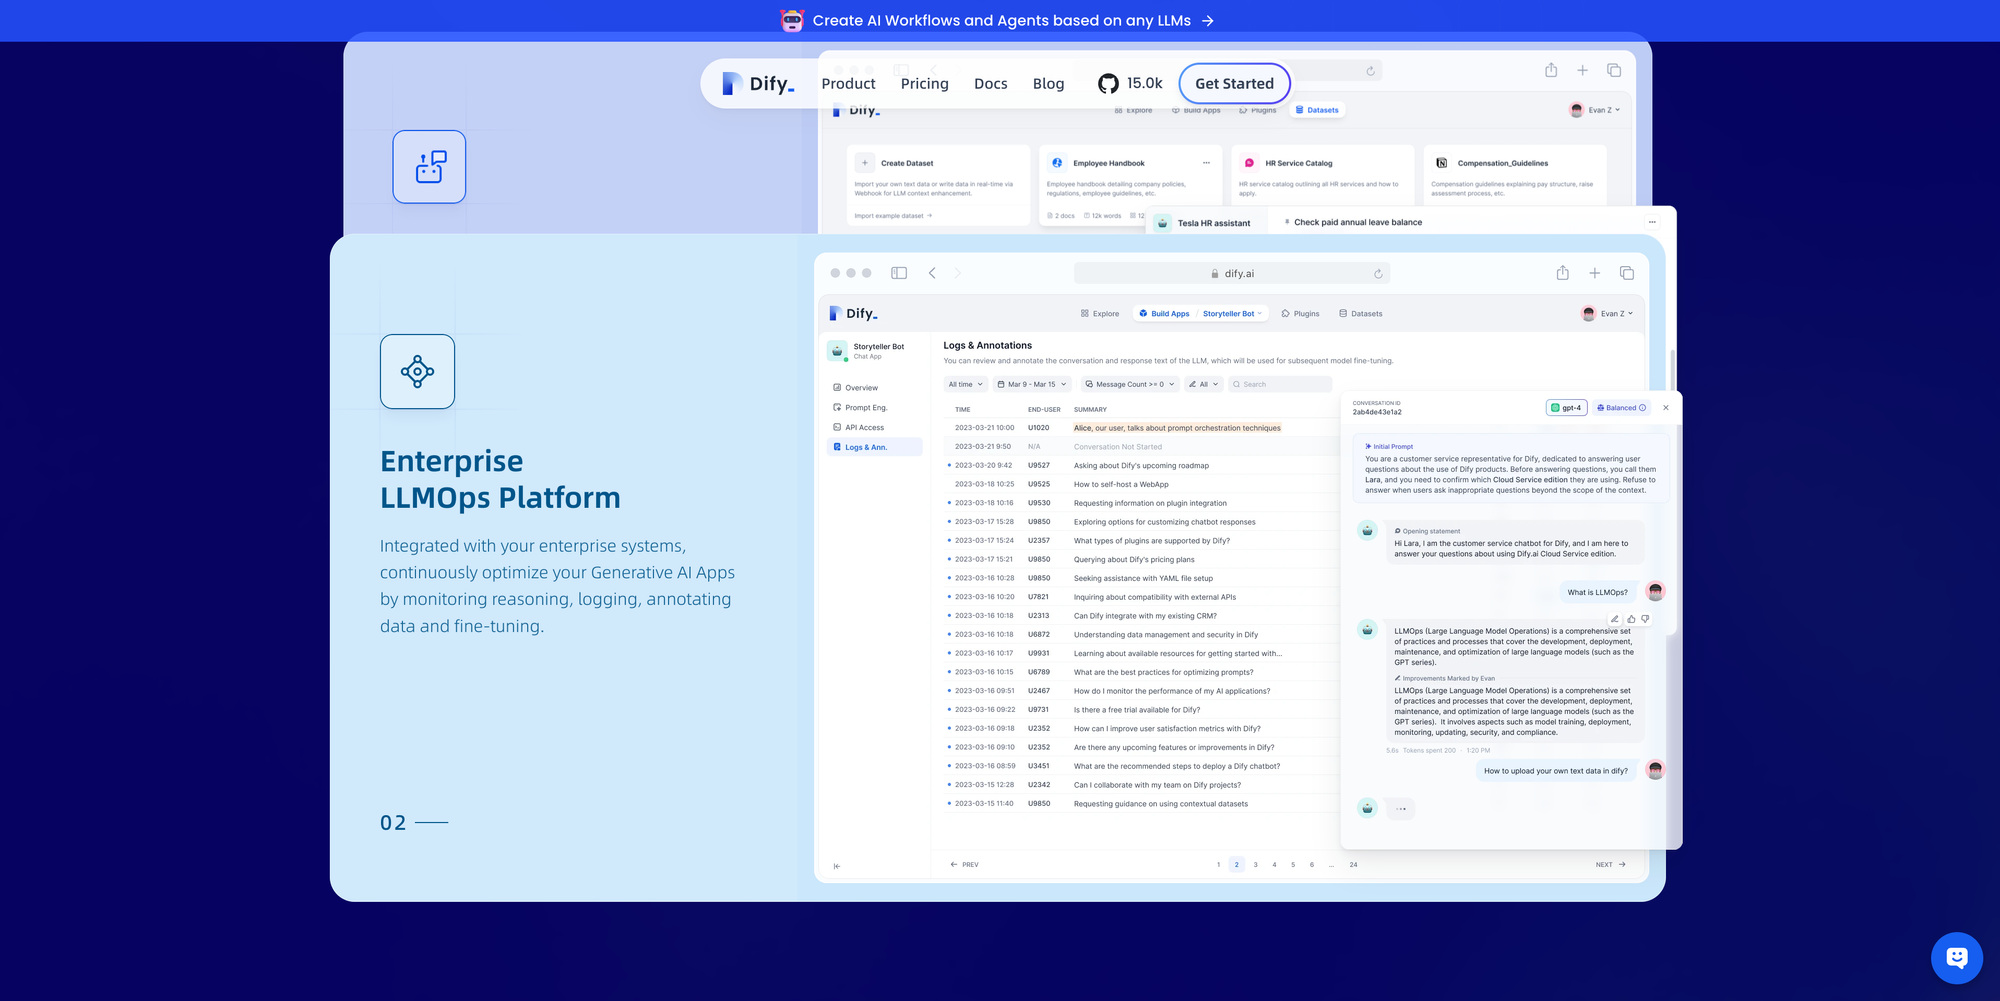Click the dify.ai address bar in the front browser

tap(1231, 274)
